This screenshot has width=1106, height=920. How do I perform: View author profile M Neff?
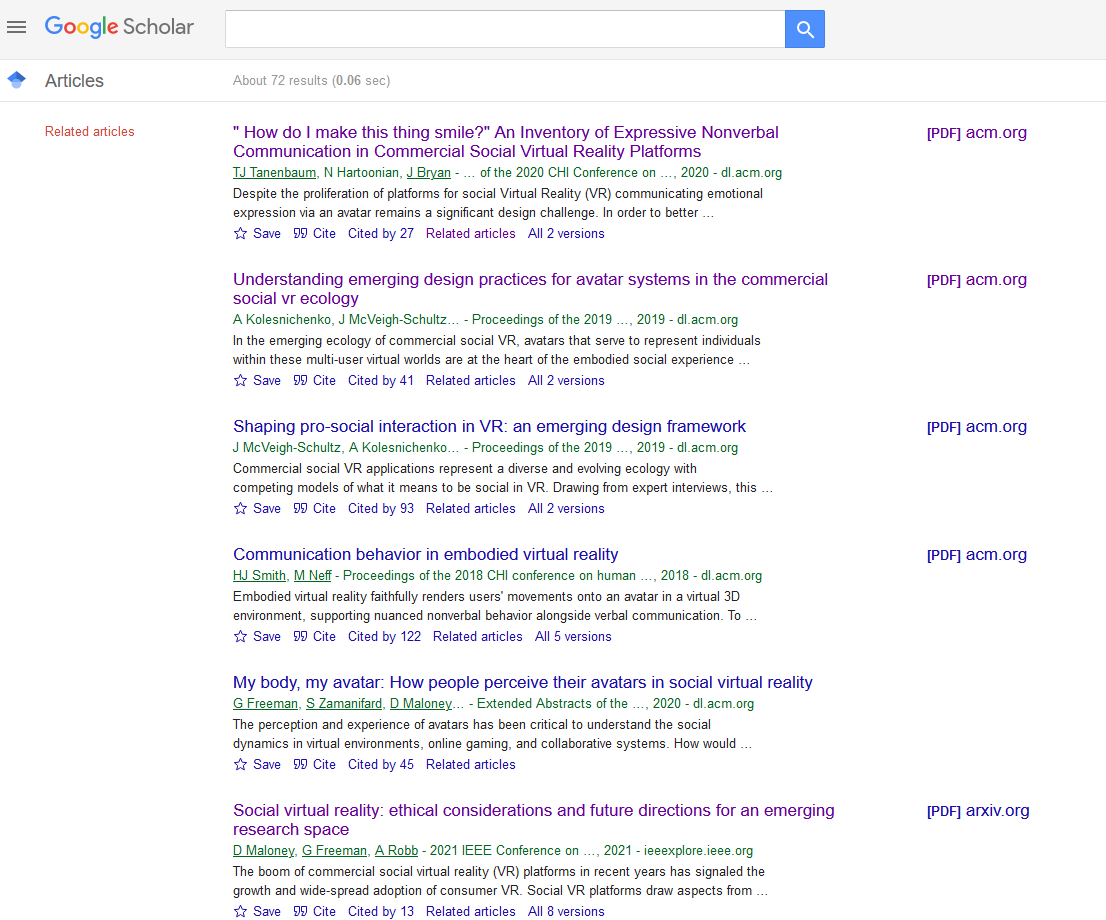point(312,576)
